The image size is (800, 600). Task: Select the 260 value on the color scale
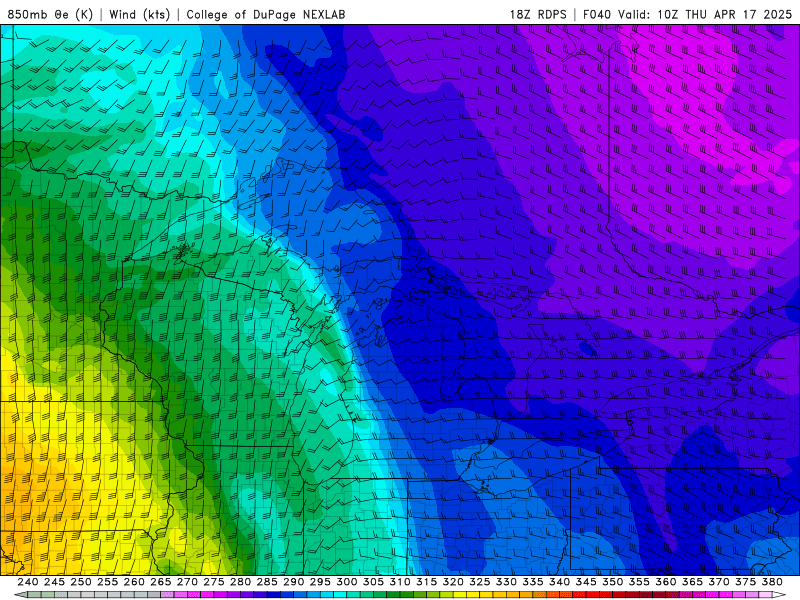pos(134,582)
